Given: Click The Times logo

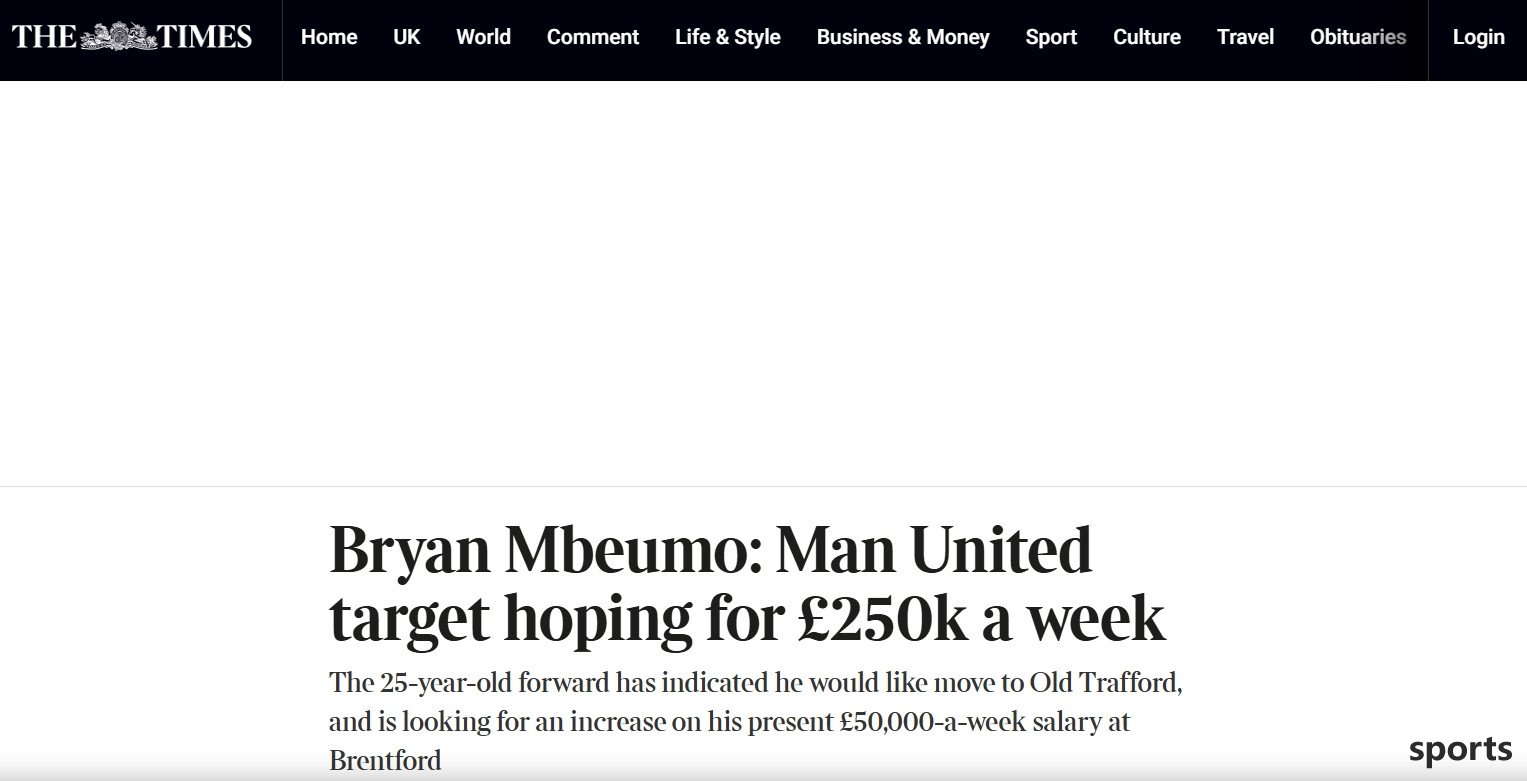Looking at the screenshot, I should (132, 37).
